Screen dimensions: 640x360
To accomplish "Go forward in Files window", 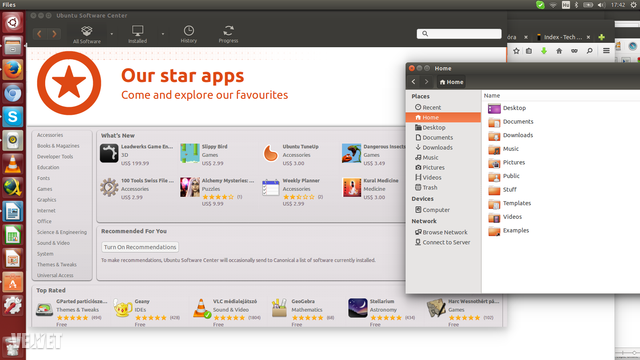I will click(x=427, y=82).
